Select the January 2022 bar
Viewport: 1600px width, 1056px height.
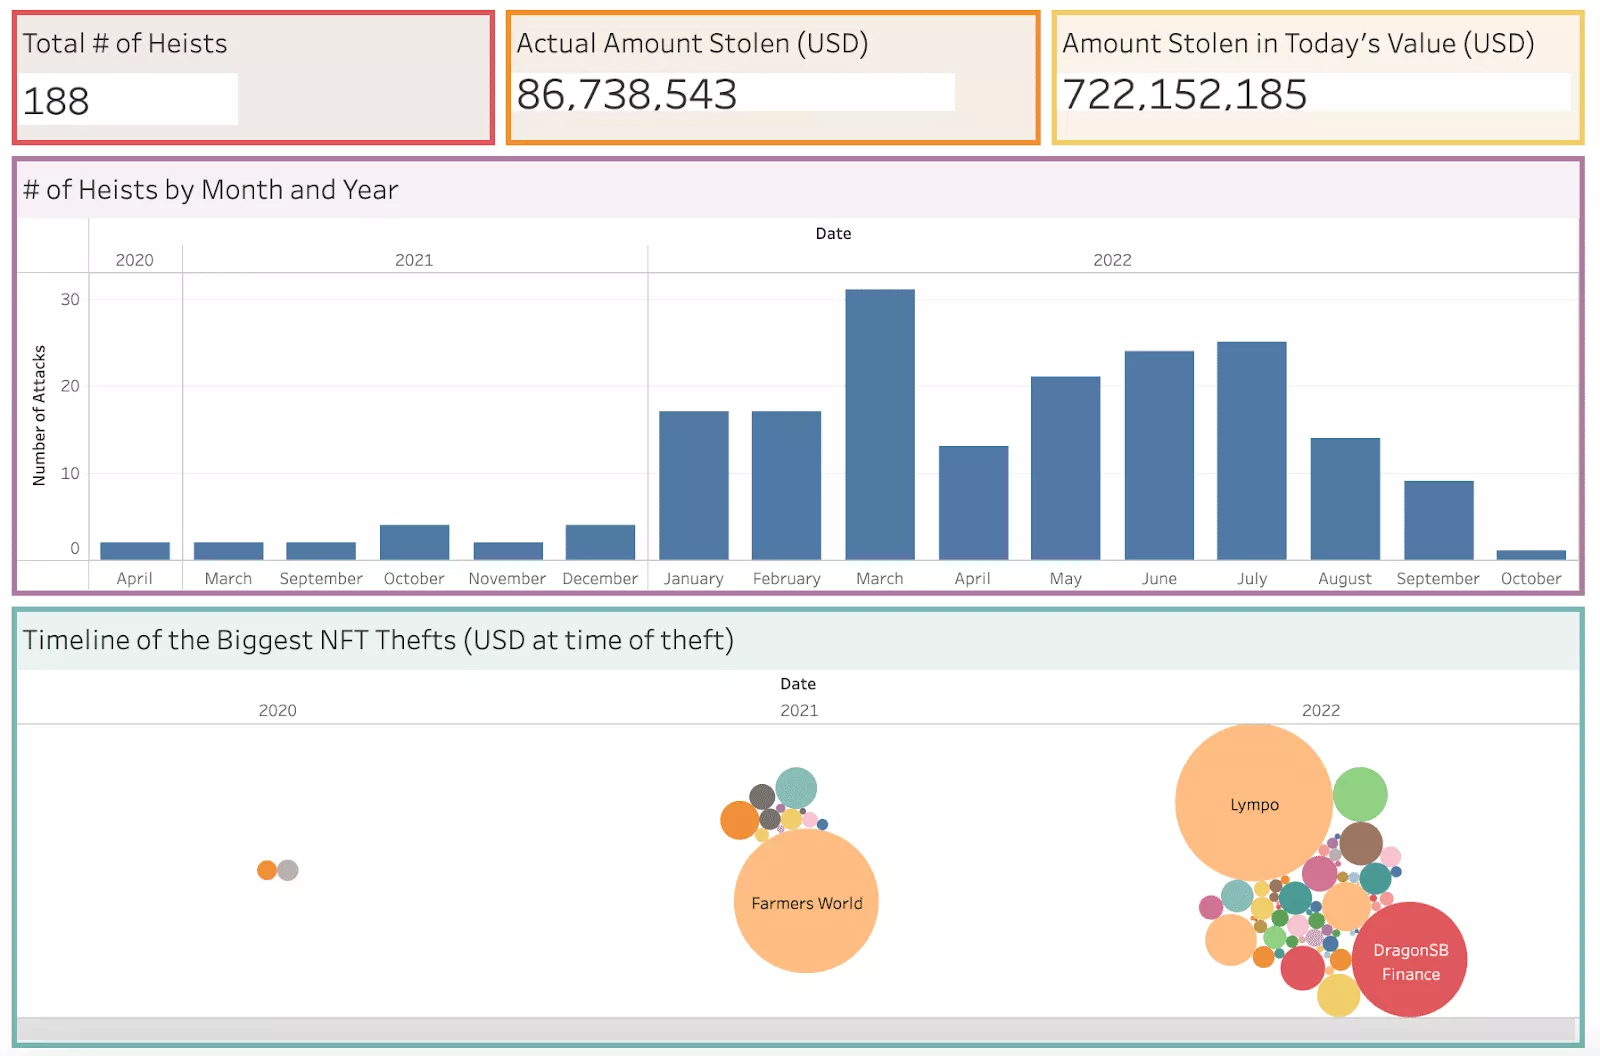[694, 485]
